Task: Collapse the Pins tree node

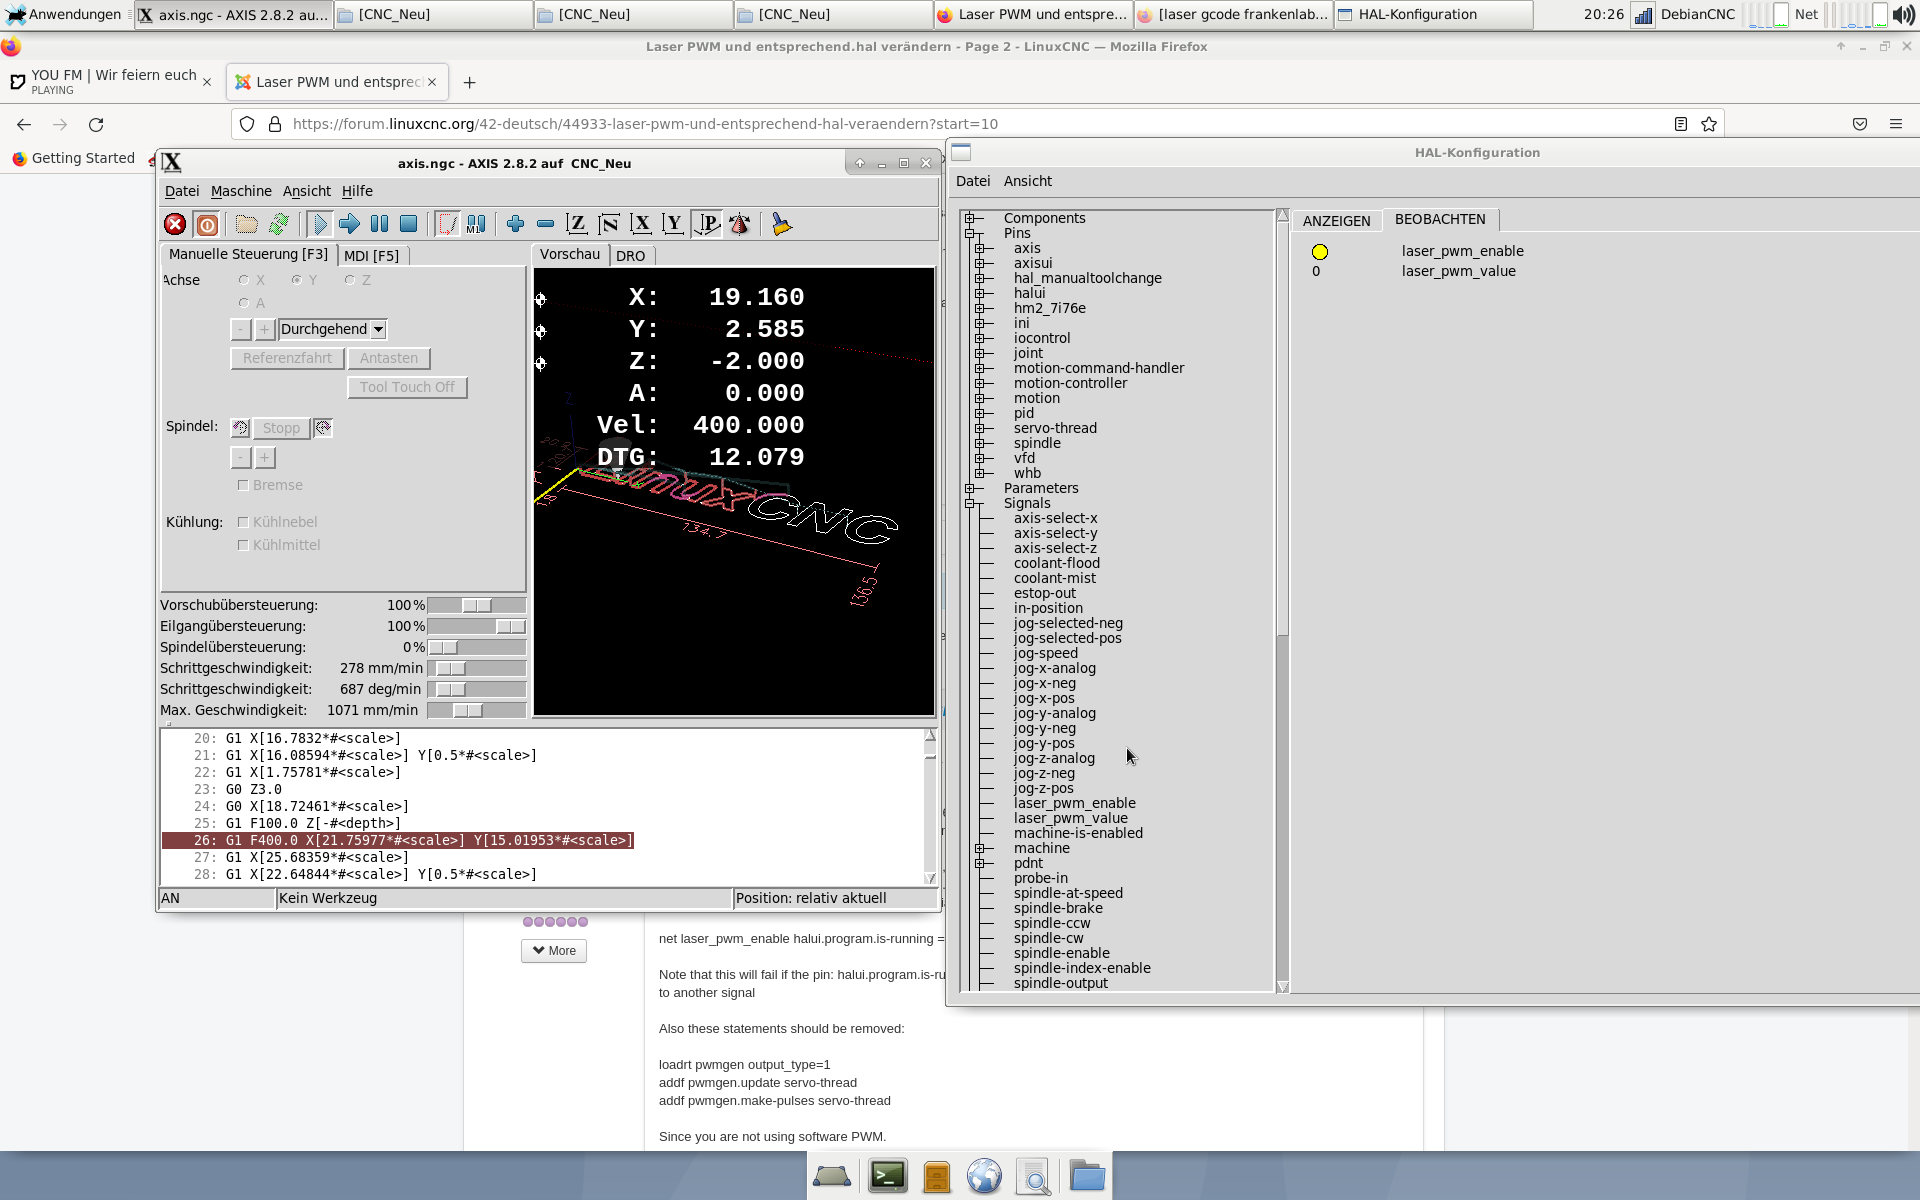Action: click(970, 233)
